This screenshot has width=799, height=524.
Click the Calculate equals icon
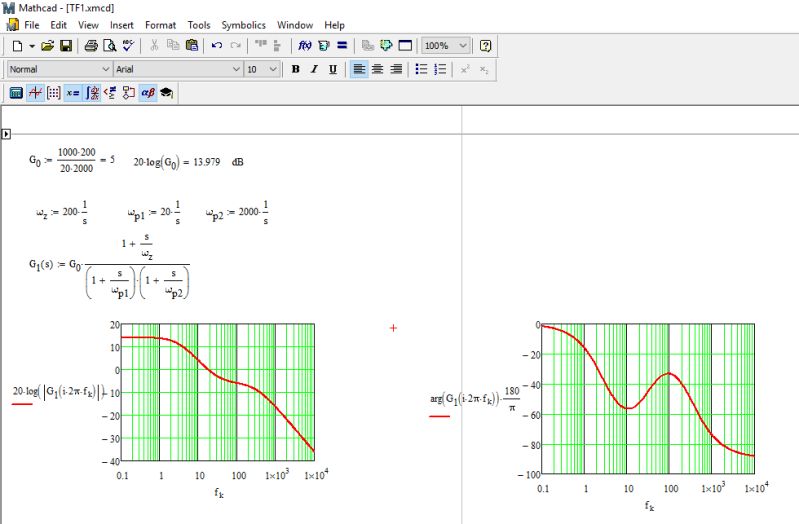click(342, 46)
